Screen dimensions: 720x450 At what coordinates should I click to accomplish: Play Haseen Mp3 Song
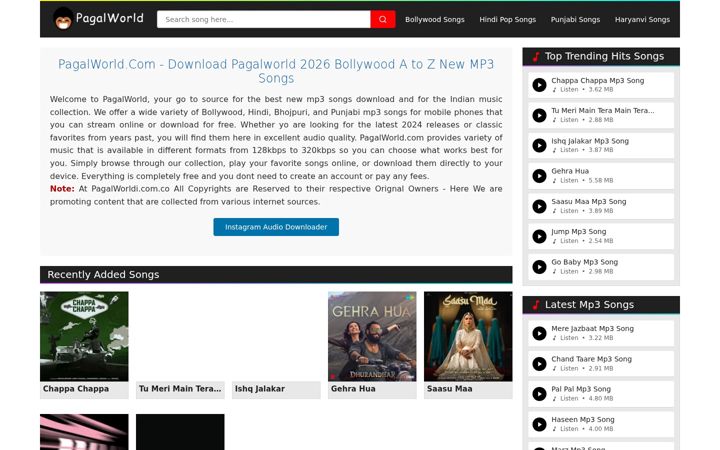[x=539, y=424]
